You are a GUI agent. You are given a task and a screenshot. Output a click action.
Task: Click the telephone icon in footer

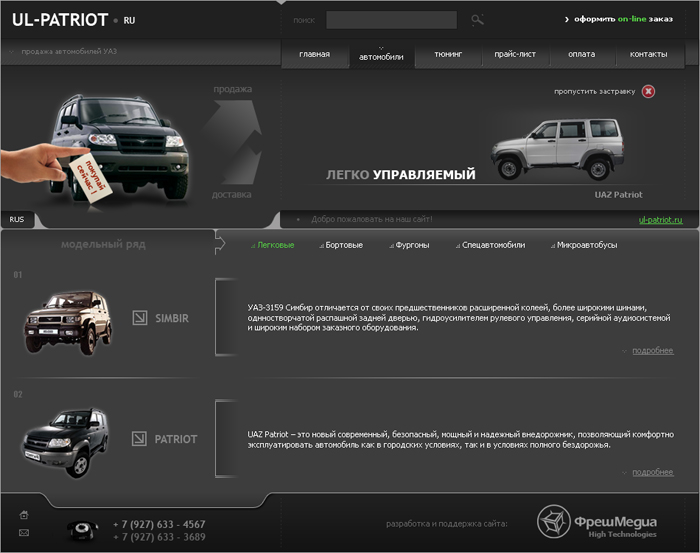point(83,530)
